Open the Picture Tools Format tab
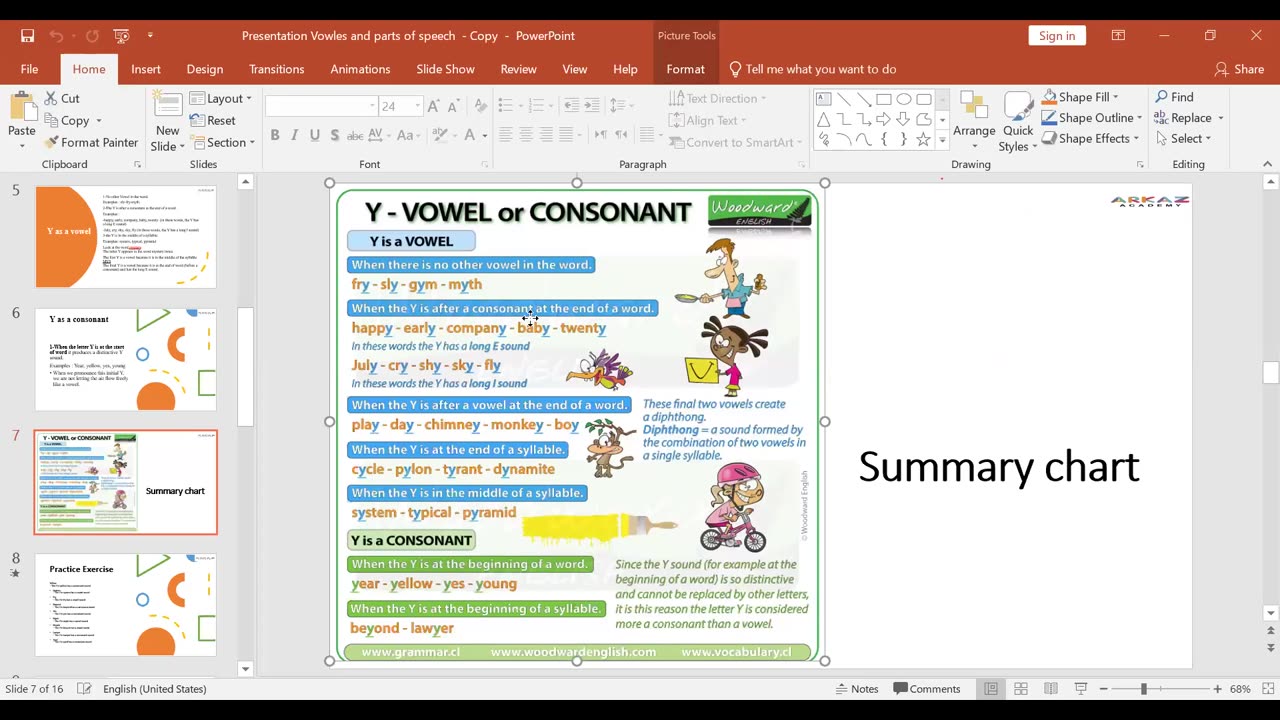 (x=685, y=69)
